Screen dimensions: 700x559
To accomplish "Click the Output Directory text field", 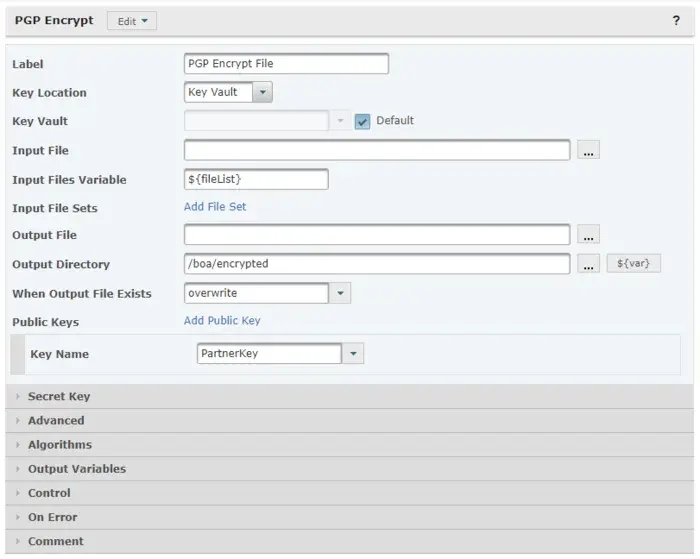I will point(377,263).
